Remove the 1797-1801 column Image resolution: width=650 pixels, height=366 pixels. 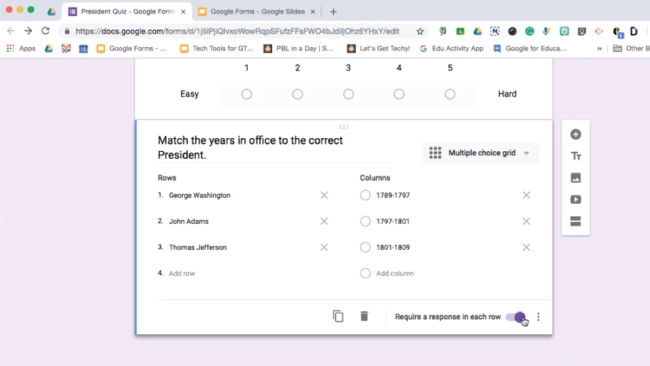(x=526, y=221)
